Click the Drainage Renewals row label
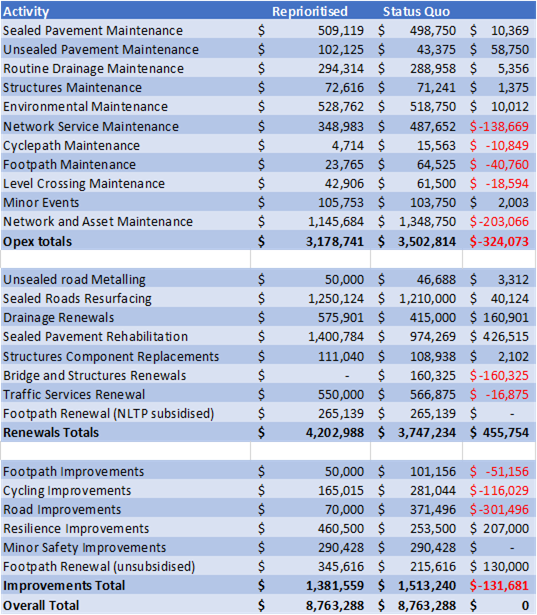The image size is (537, 615). click(x=59, y=318)
